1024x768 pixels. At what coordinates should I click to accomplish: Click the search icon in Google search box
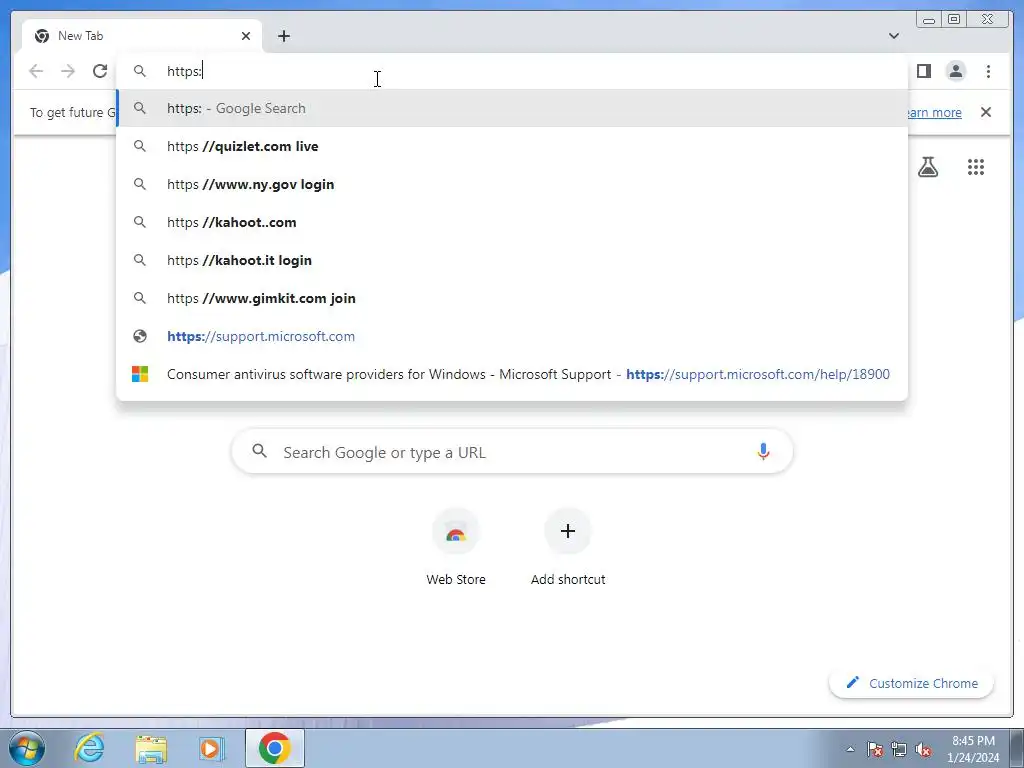[259, 451]
